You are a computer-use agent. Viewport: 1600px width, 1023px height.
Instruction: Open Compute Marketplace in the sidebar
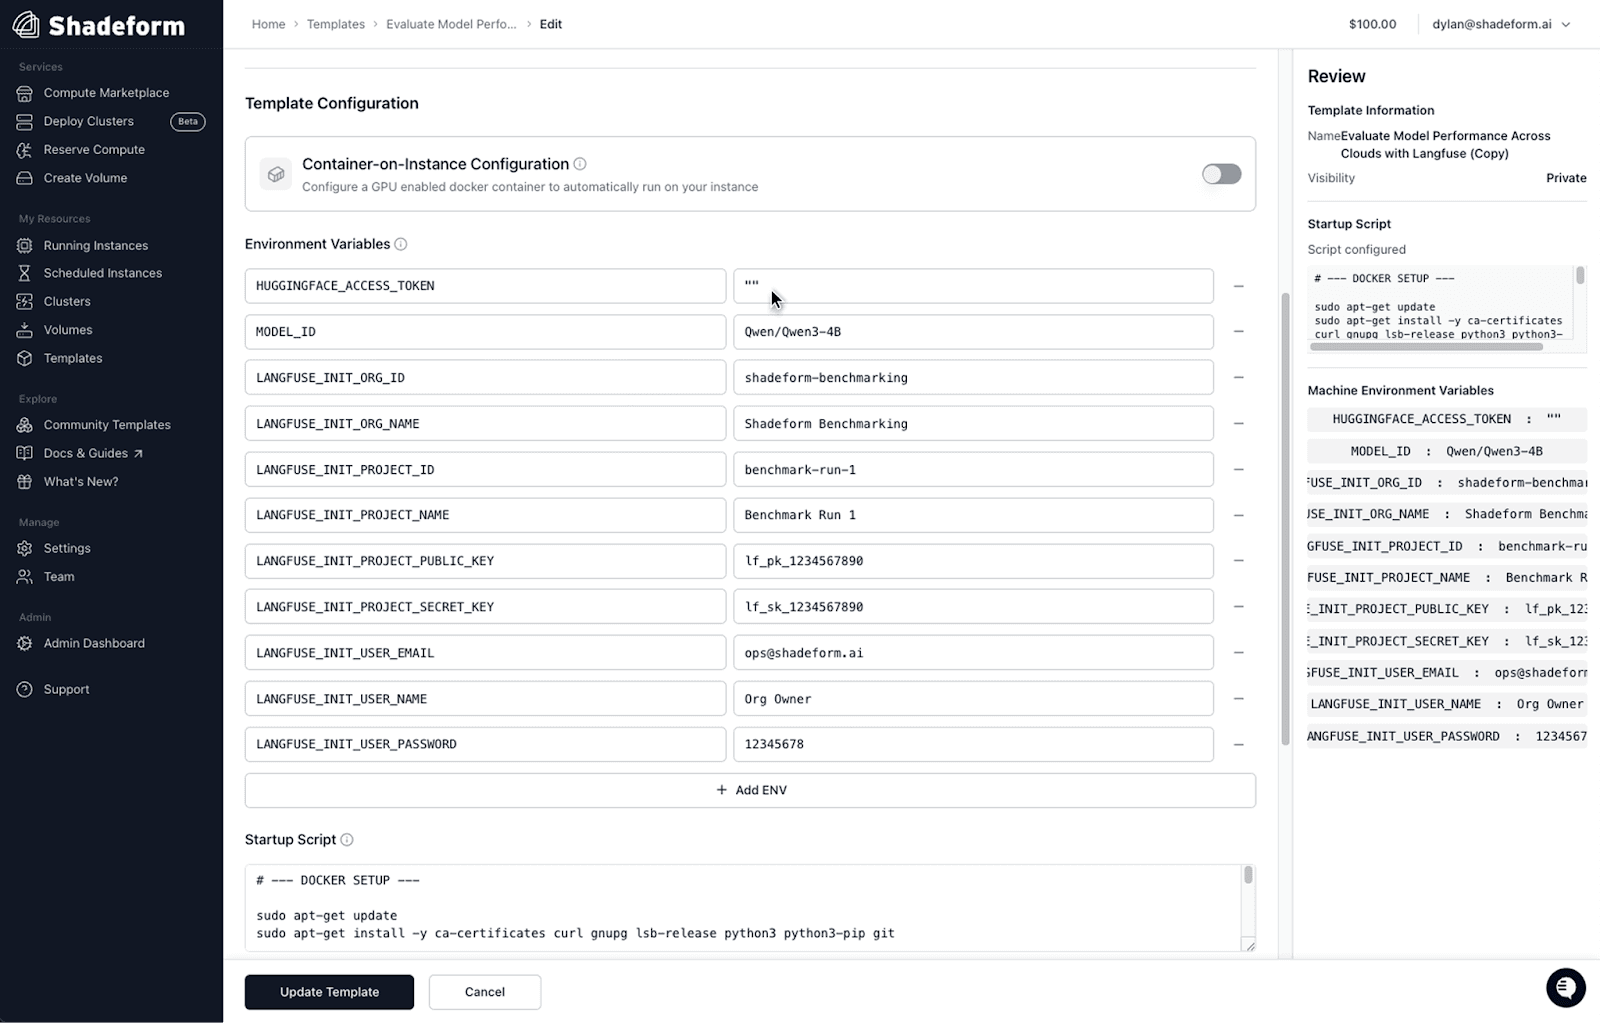[106, 93]
